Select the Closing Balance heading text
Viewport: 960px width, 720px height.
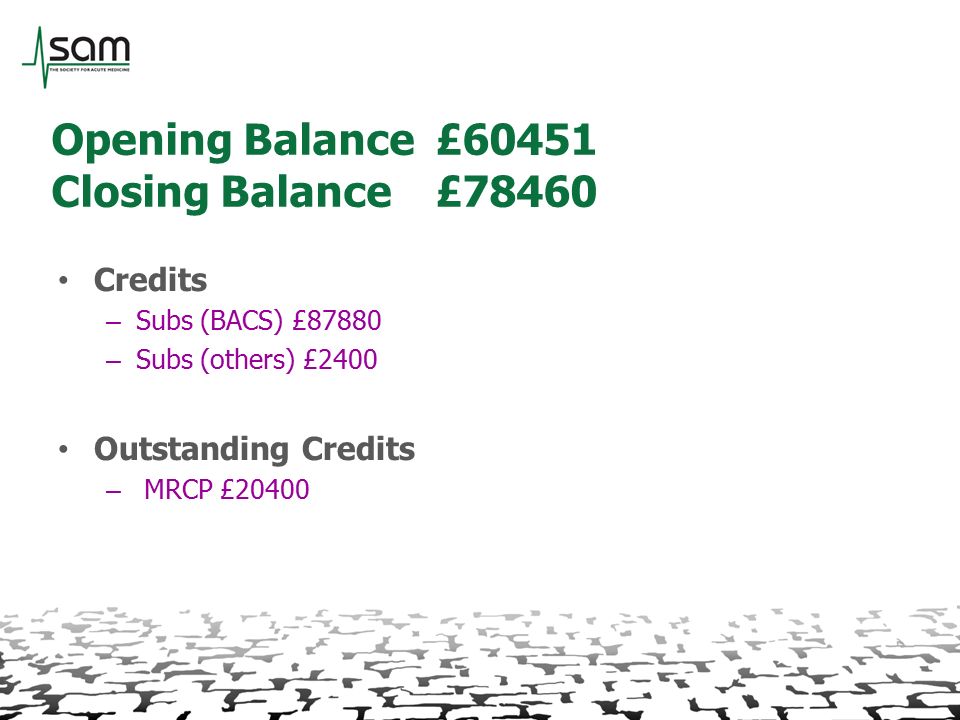click(222, 193)
